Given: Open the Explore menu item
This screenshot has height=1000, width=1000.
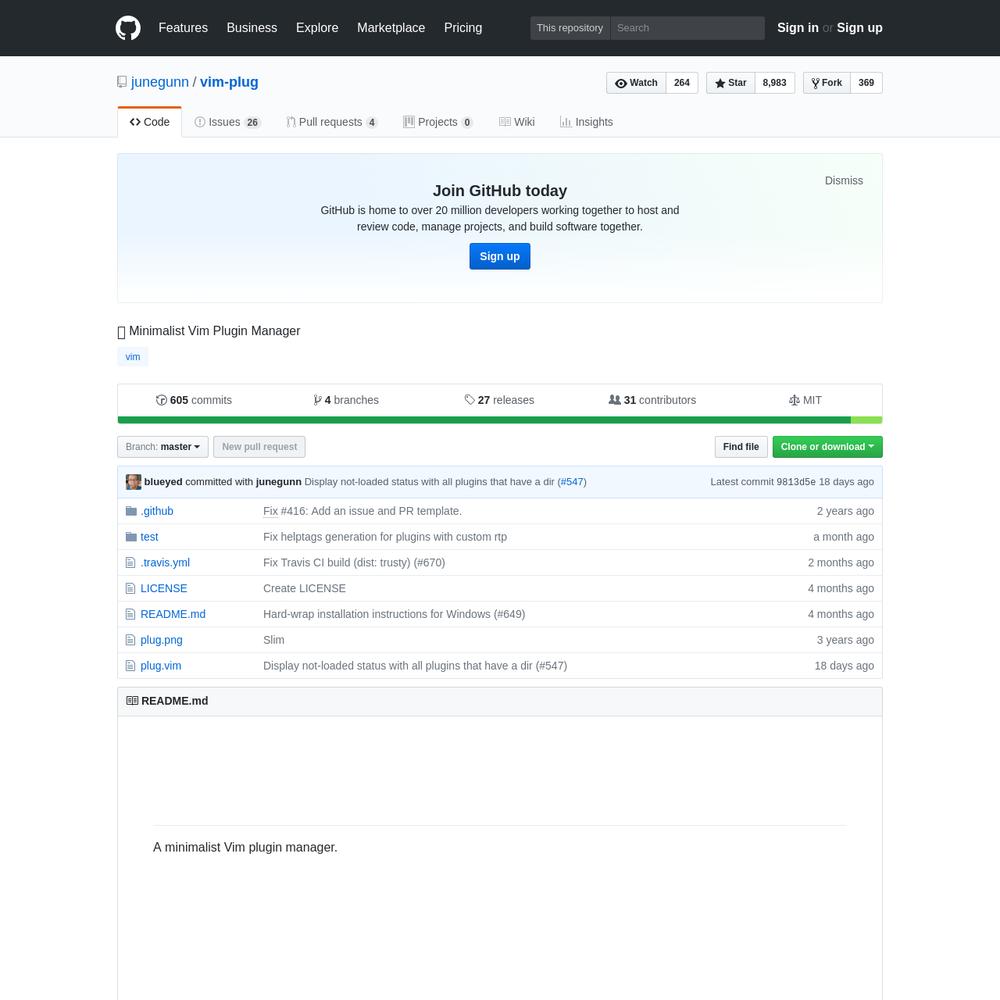Looking at the screenshot, I should click(x=317, y=28).
